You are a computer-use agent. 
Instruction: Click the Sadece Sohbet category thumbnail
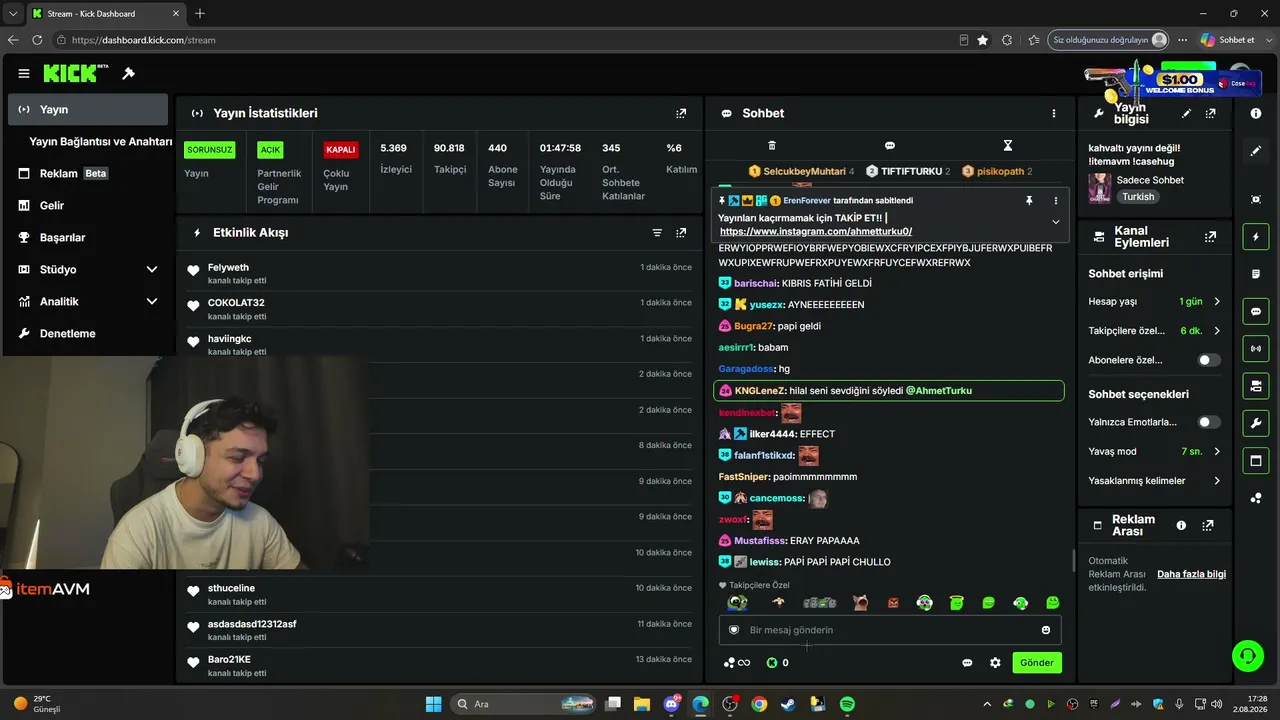pyautogui.click(x=1100, y=188)
